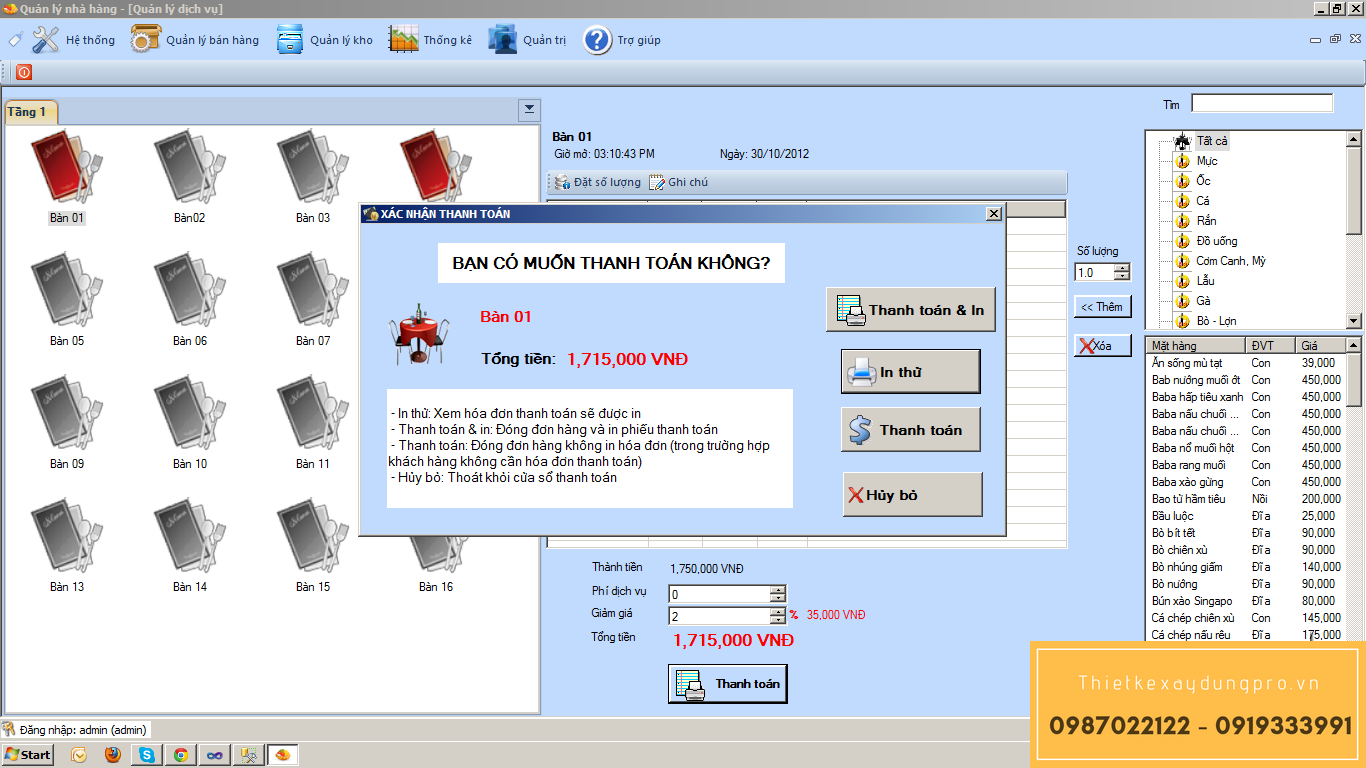The width and height of the screenshot is (1366, 768).
Task: Open the Trợ giúp help icon
Action: (x=597, y=40)
